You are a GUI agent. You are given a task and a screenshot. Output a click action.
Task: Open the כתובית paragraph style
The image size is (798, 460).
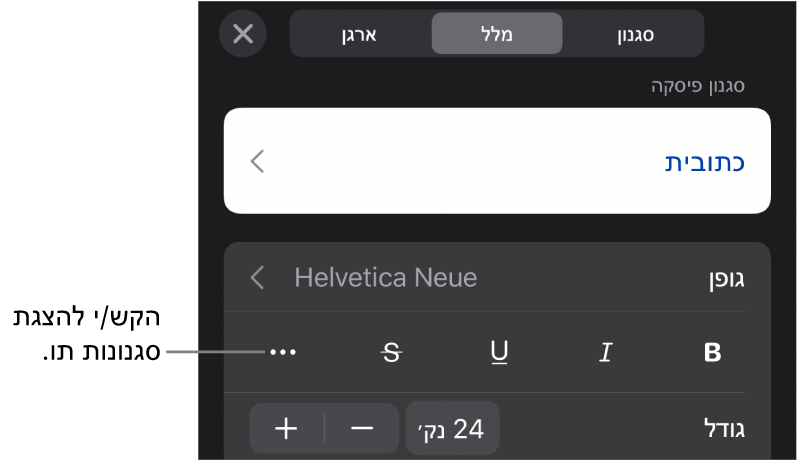(x=706, y=162)
